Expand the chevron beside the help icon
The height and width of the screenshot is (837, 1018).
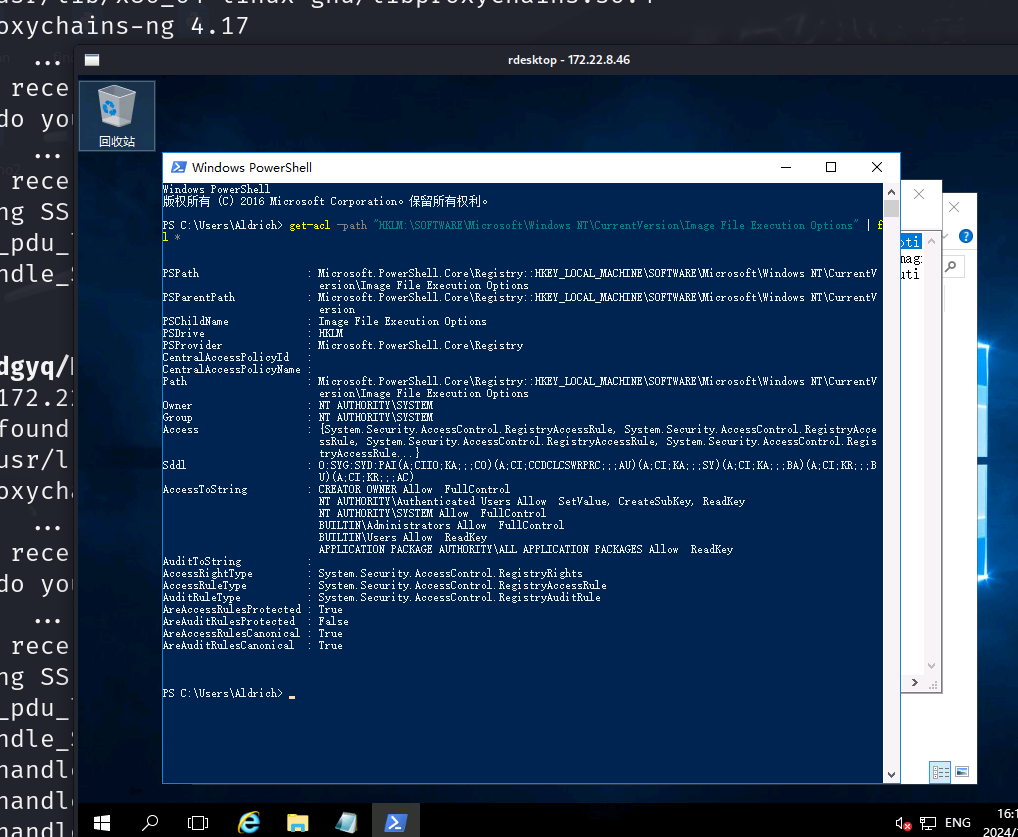[947, 236]
